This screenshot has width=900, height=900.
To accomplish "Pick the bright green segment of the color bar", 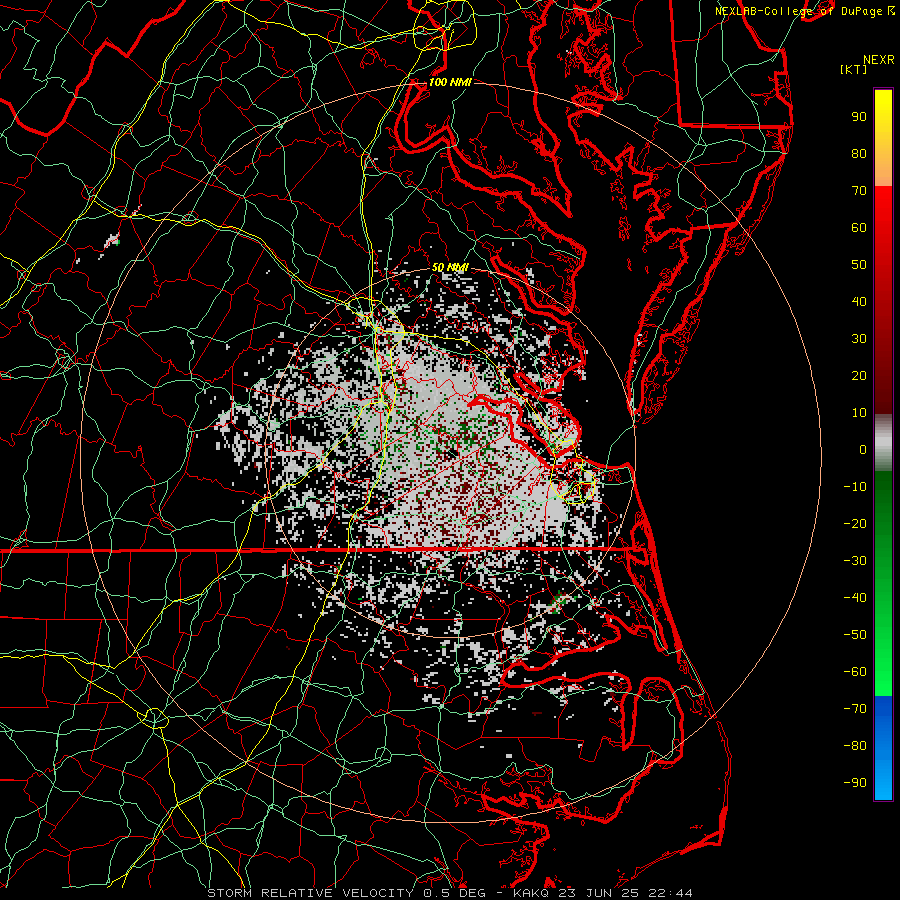I will click(883, 660).
